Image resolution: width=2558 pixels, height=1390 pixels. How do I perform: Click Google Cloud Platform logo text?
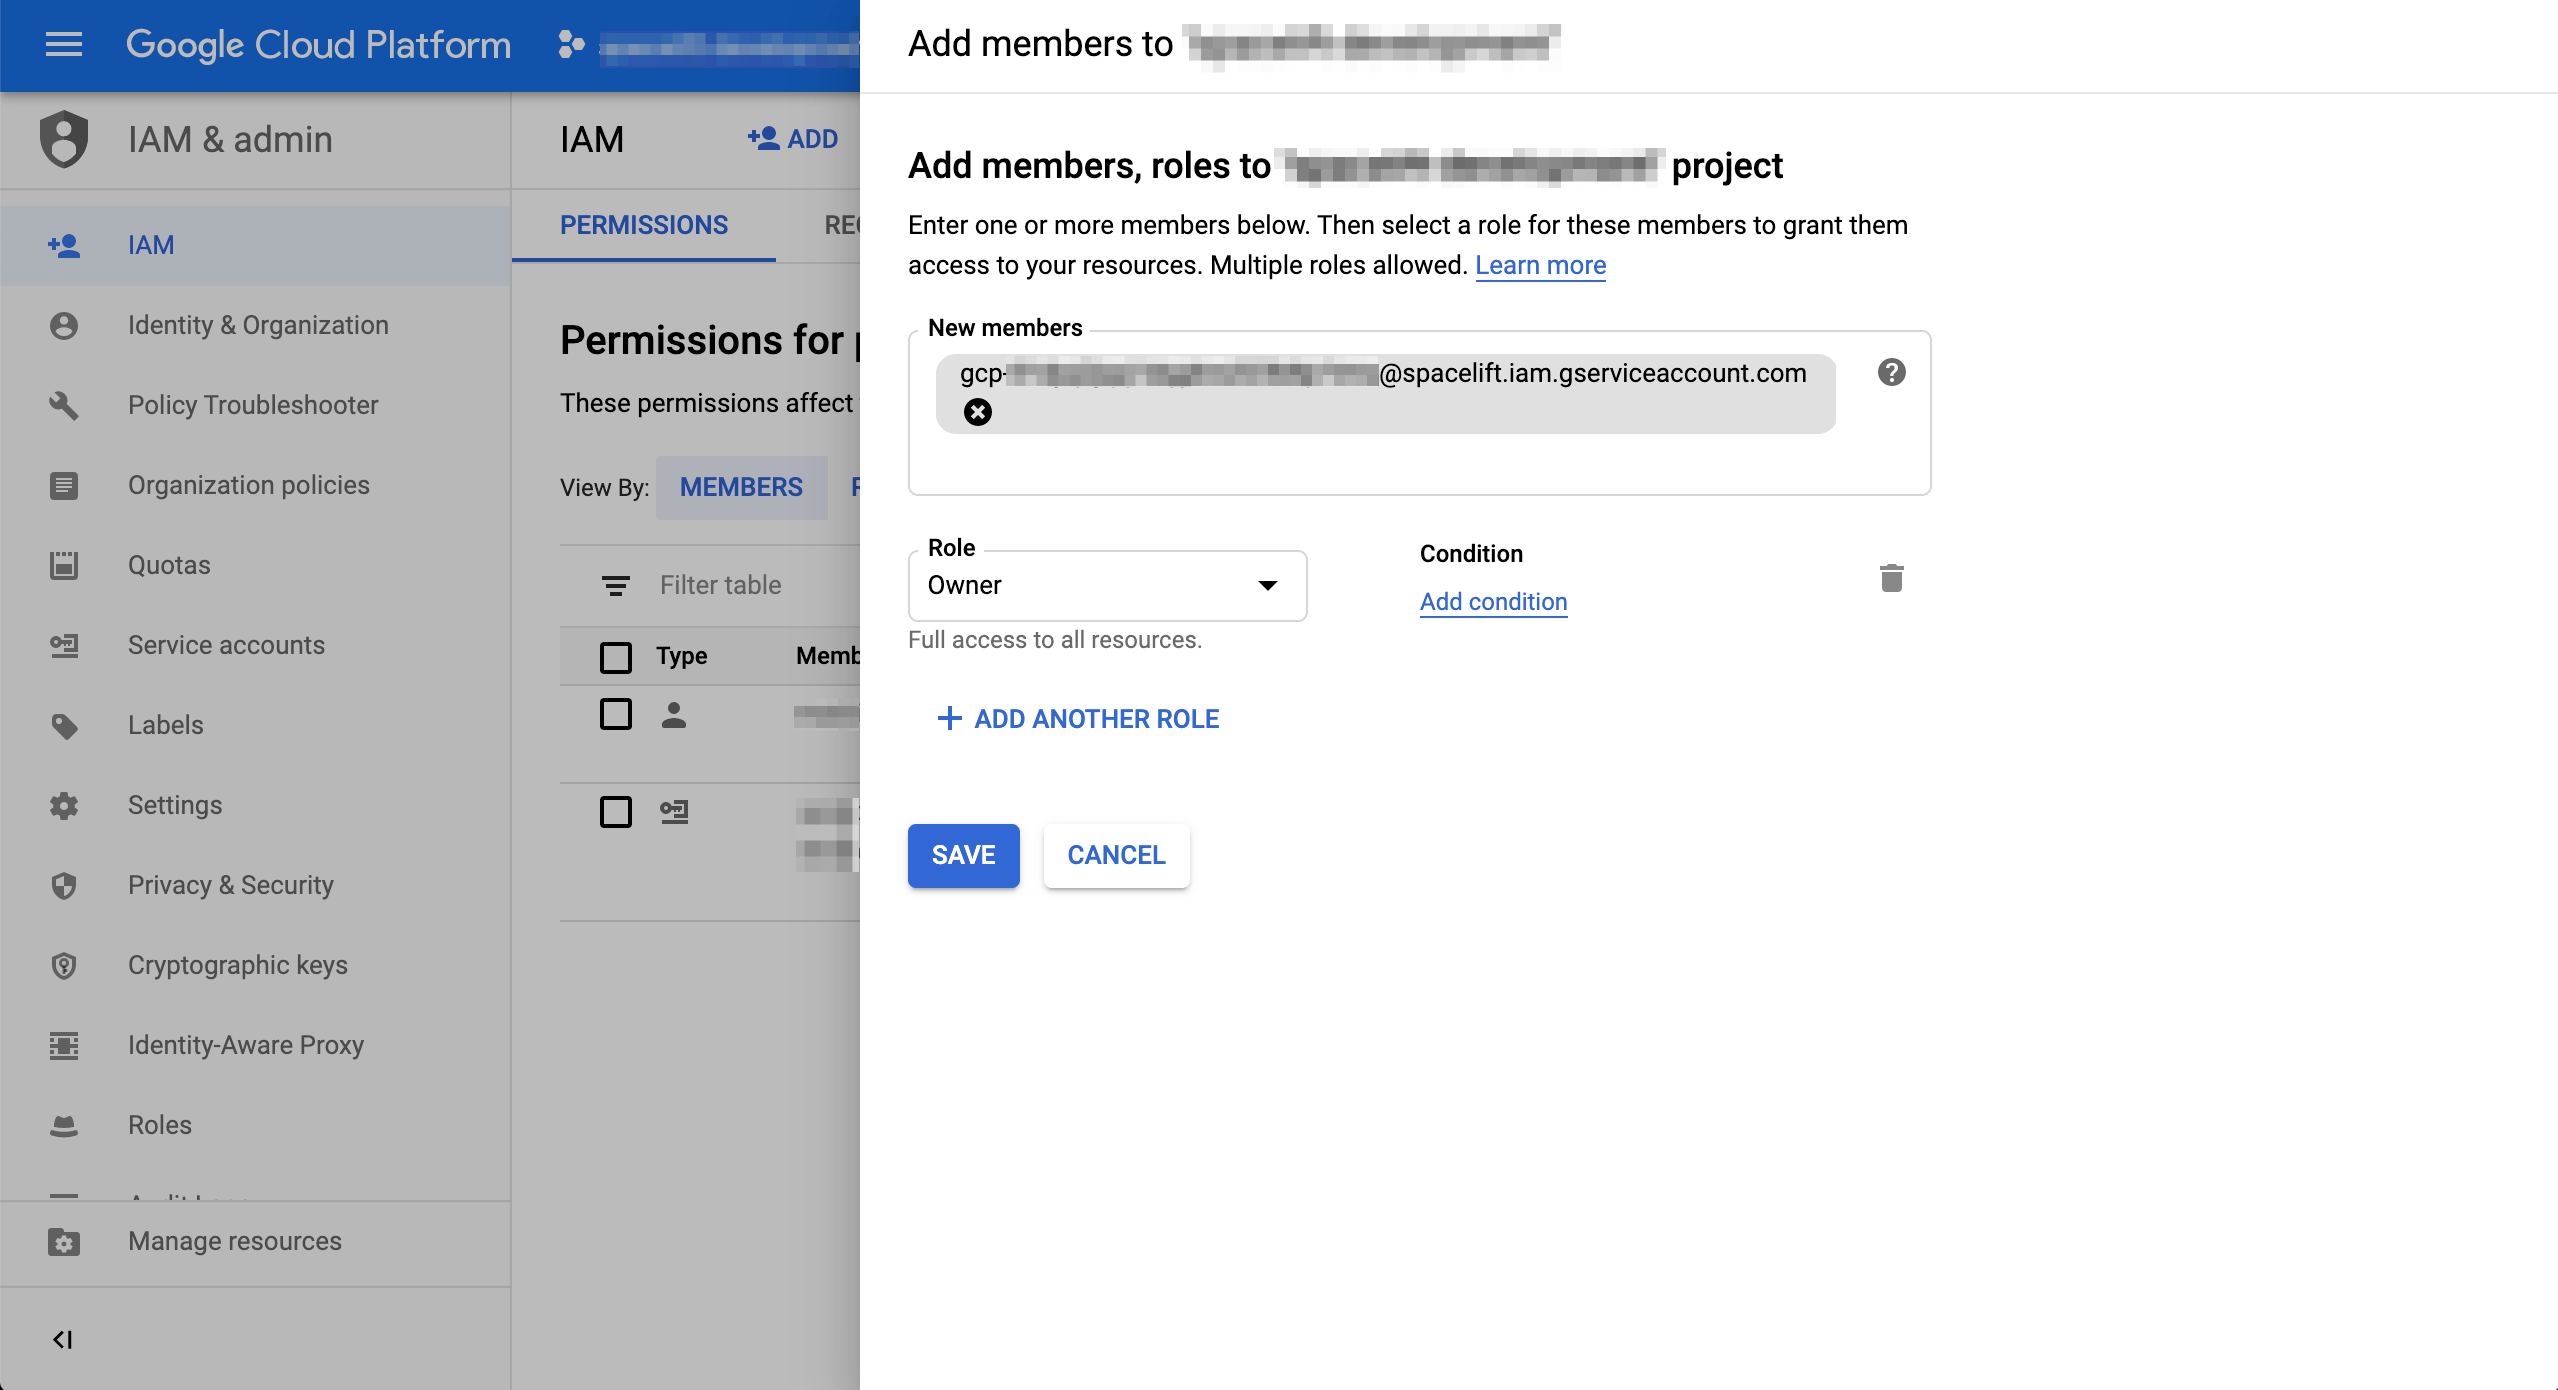pyautogui.click(x=318, y=45)
